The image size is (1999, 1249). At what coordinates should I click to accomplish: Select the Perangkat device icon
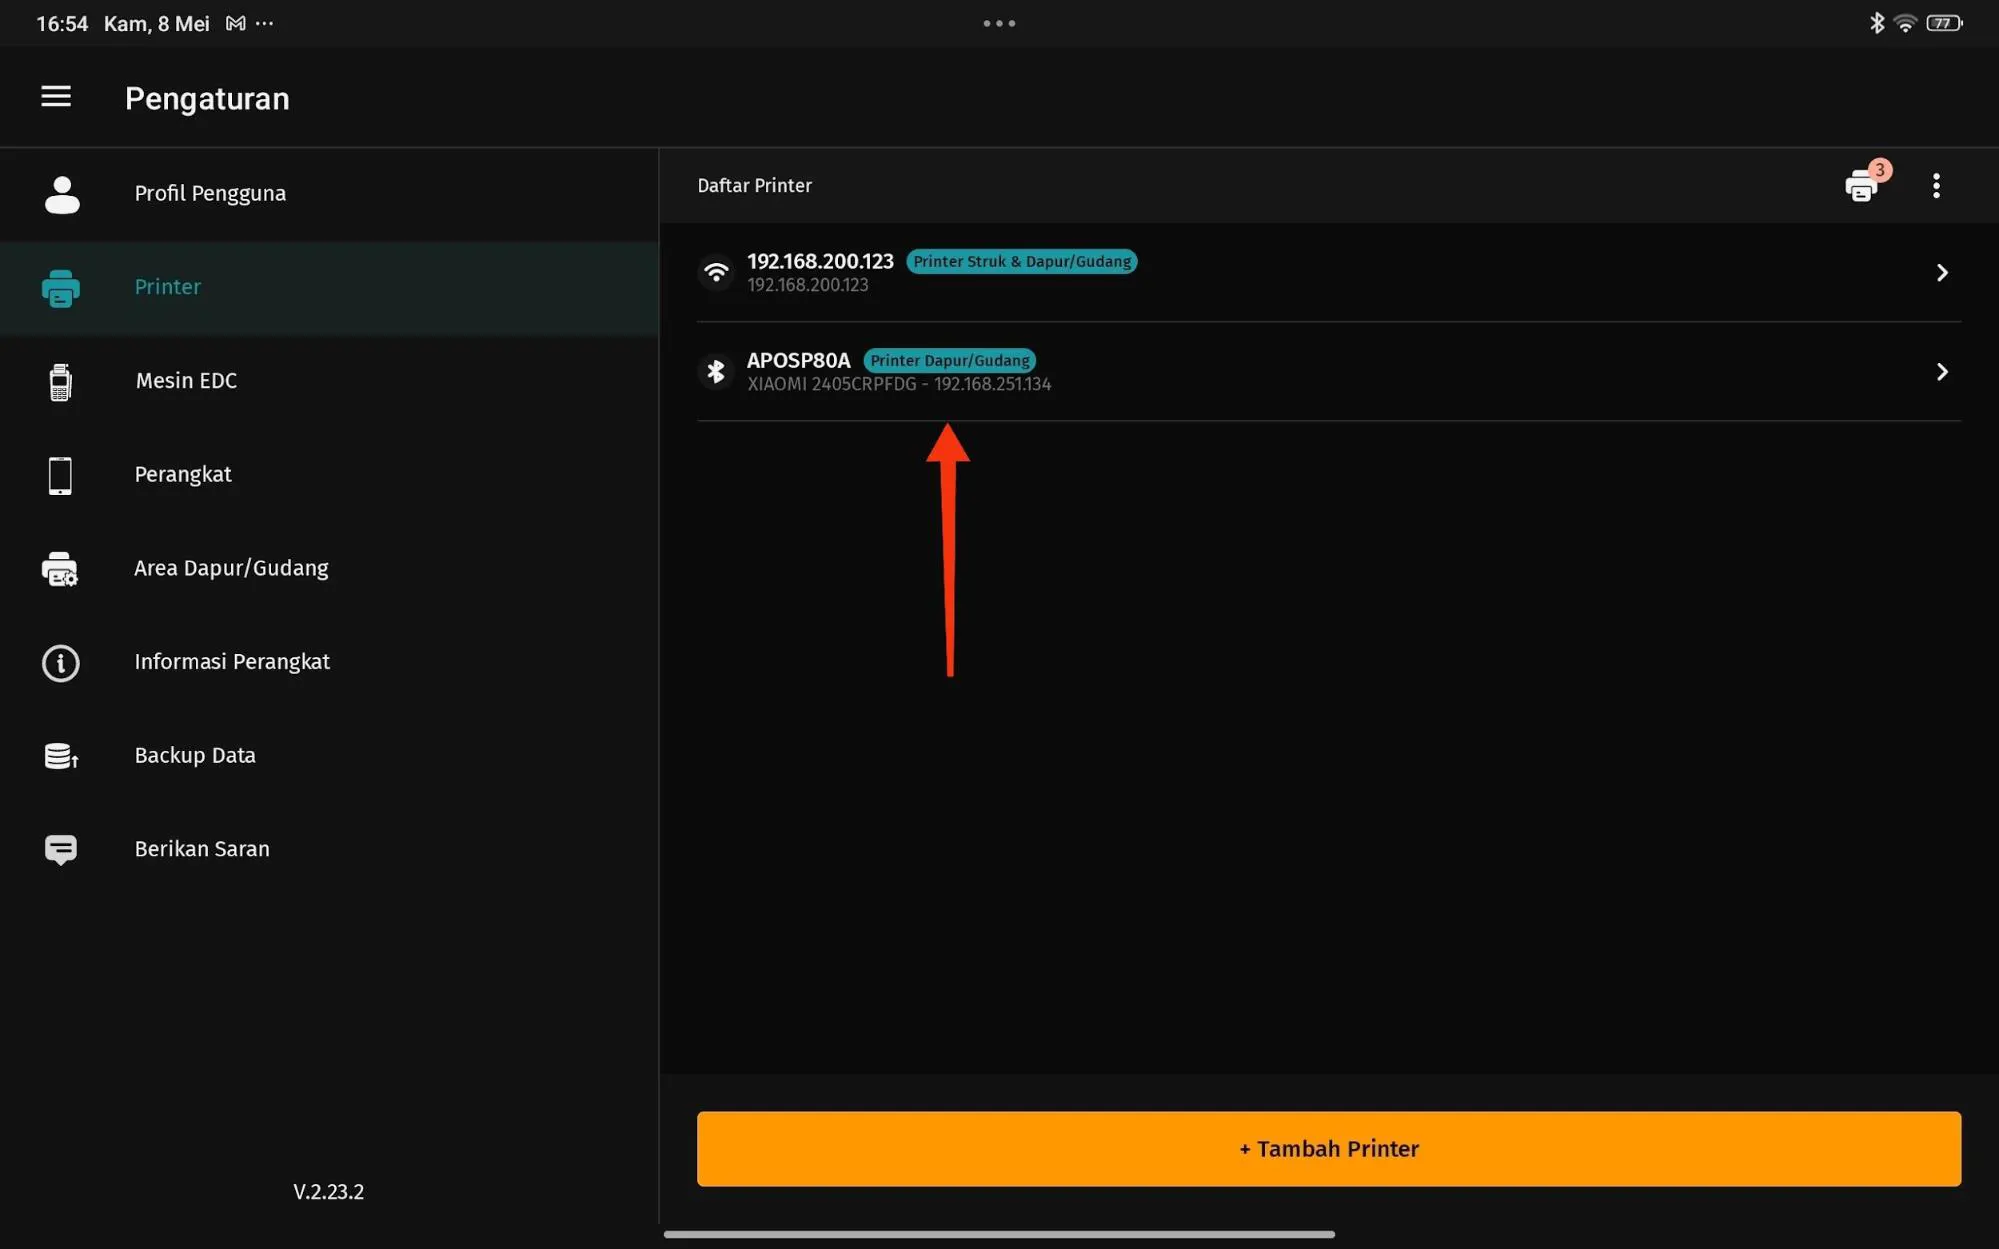tap(60, 474)
